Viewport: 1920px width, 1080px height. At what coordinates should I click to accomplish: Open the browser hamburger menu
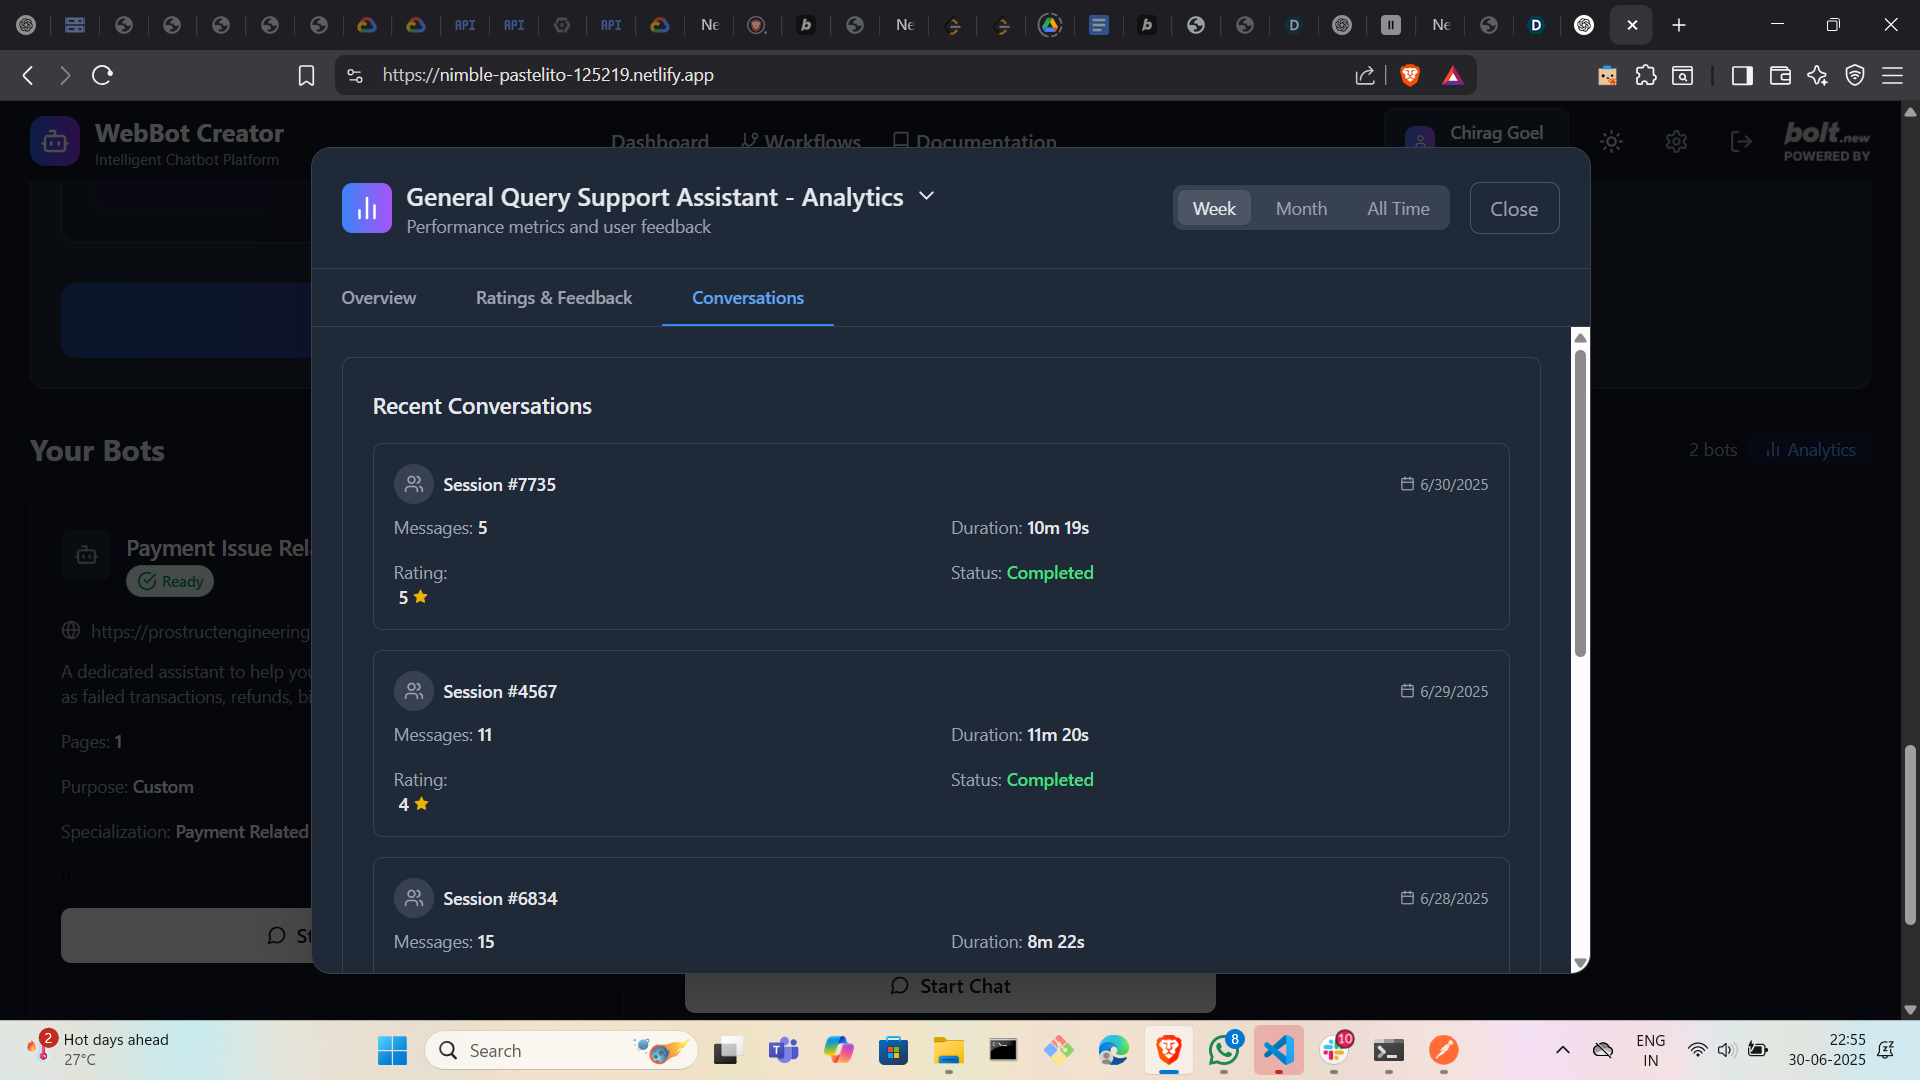coord(1892,75)
